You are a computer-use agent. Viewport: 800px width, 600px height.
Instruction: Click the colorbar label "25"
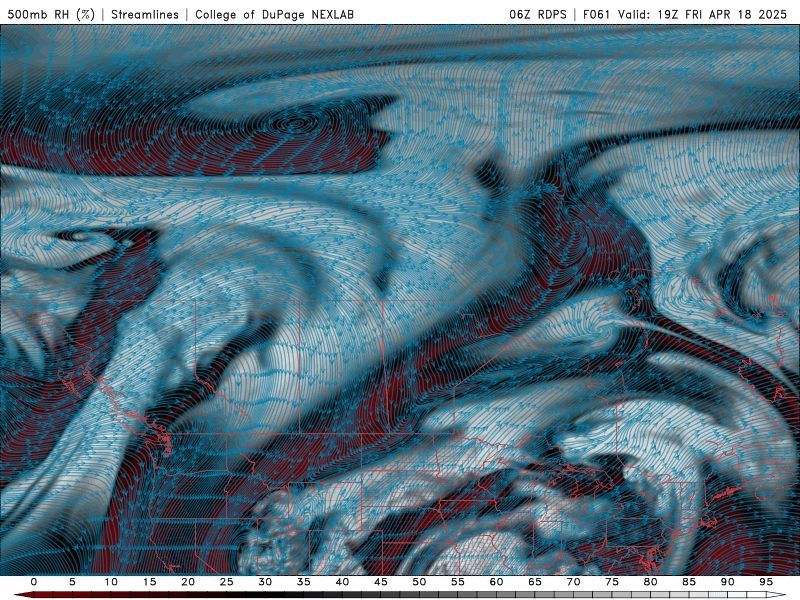tap(227, 582)
